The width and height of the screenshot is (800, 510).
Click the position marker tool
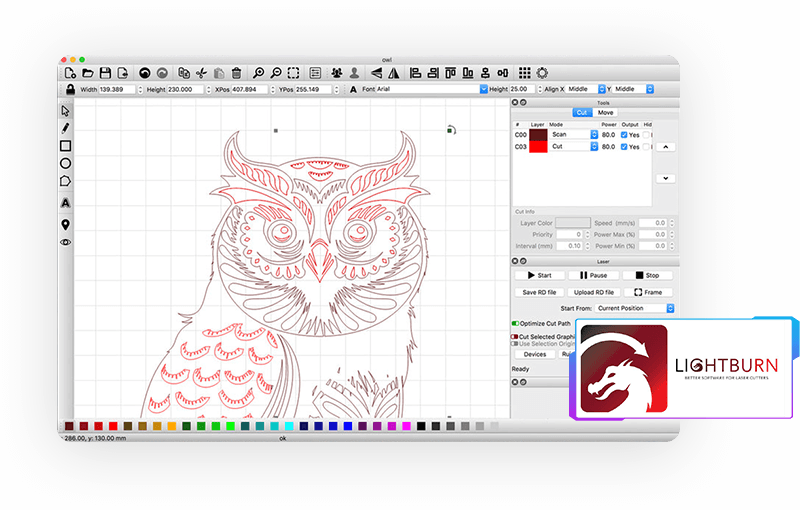tap(66, 224)
